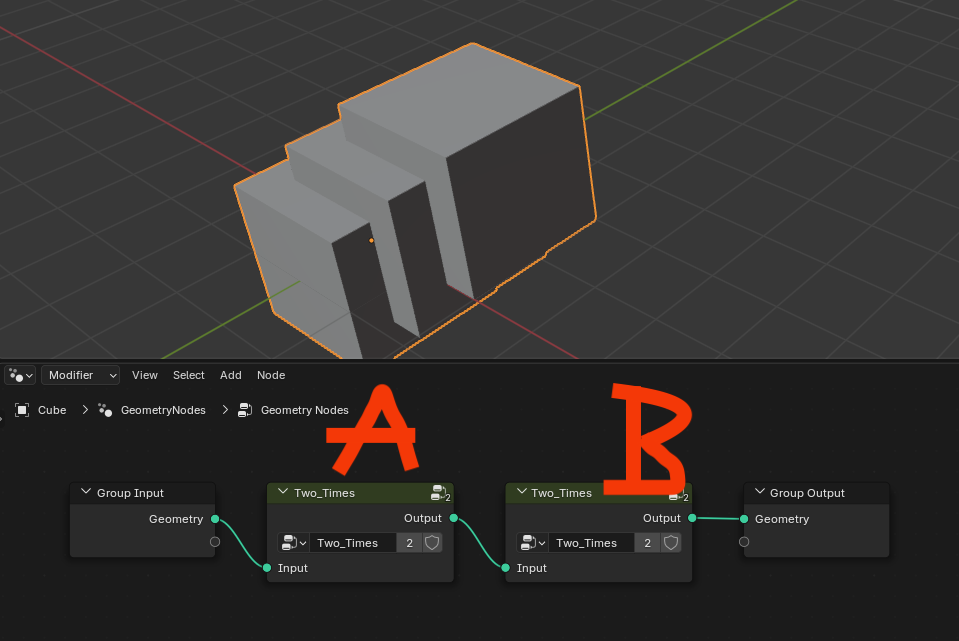Image resolution: width=959 pixels, height=641 pixels.
Task: Click the Output socket of the Two_Times node feeding Group Output
Action: point(692,518)
